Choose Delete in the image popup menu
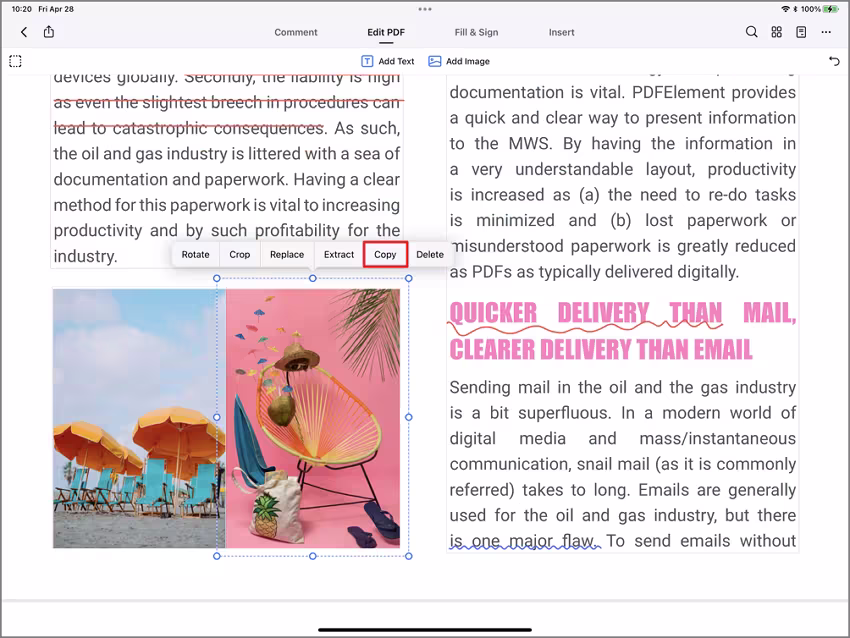Screen dimensions: 850x638 point(430,254)
